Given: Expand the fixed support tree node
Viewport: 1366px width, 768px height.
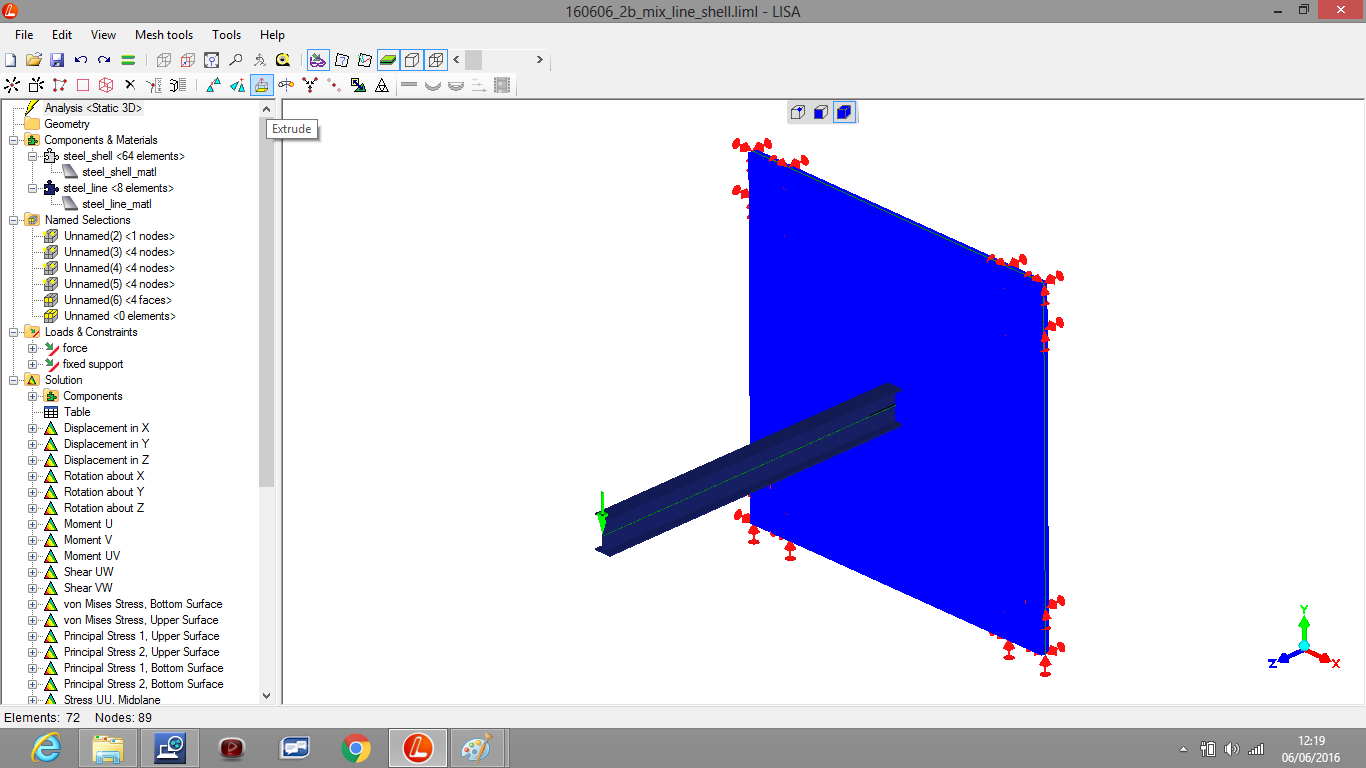Looking at the screenshot, I should pyautogui.click(x=32, y=364).
